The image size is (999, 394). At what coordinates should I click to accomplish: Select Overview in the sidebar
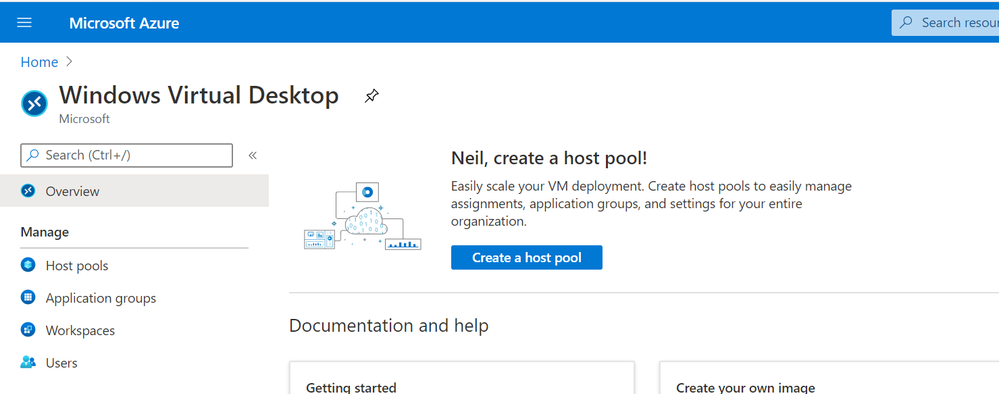click(134, 191)
